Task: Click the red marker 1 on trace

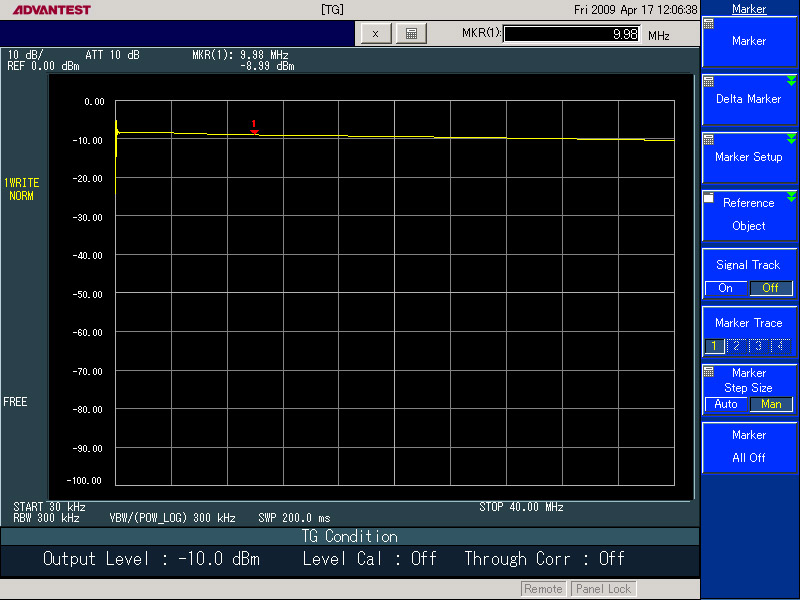Action: [x=254, y=129]
